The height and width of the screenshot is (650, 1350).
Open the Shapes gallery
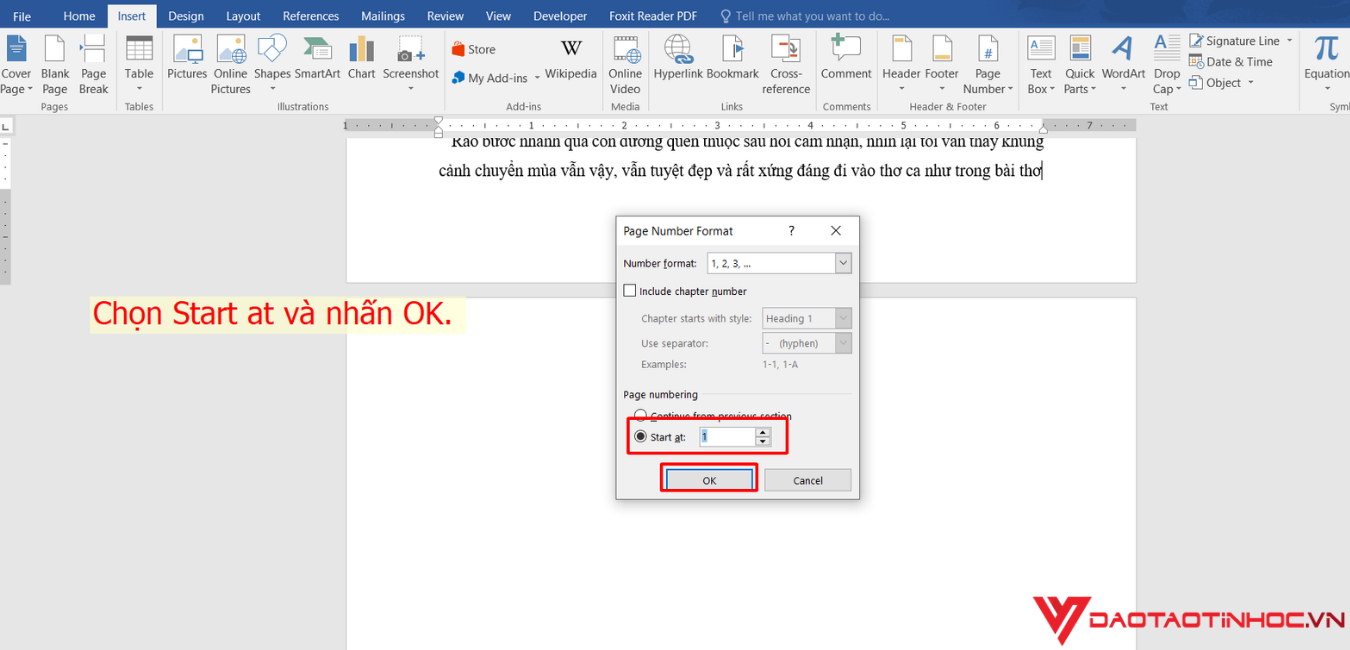tap(272, 65)
